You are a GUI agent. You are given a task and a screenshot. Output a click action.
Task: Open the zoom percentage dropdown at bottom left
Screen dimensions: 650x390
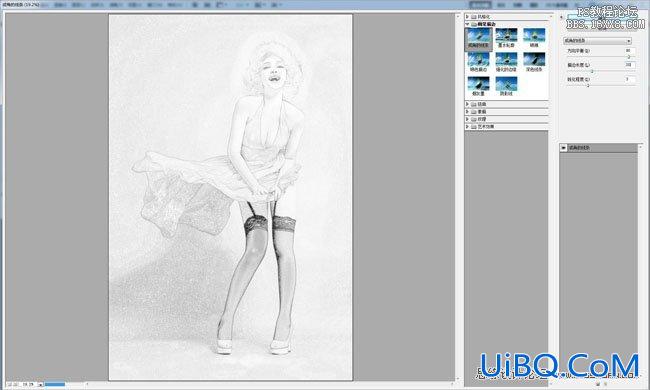point(41,385)
